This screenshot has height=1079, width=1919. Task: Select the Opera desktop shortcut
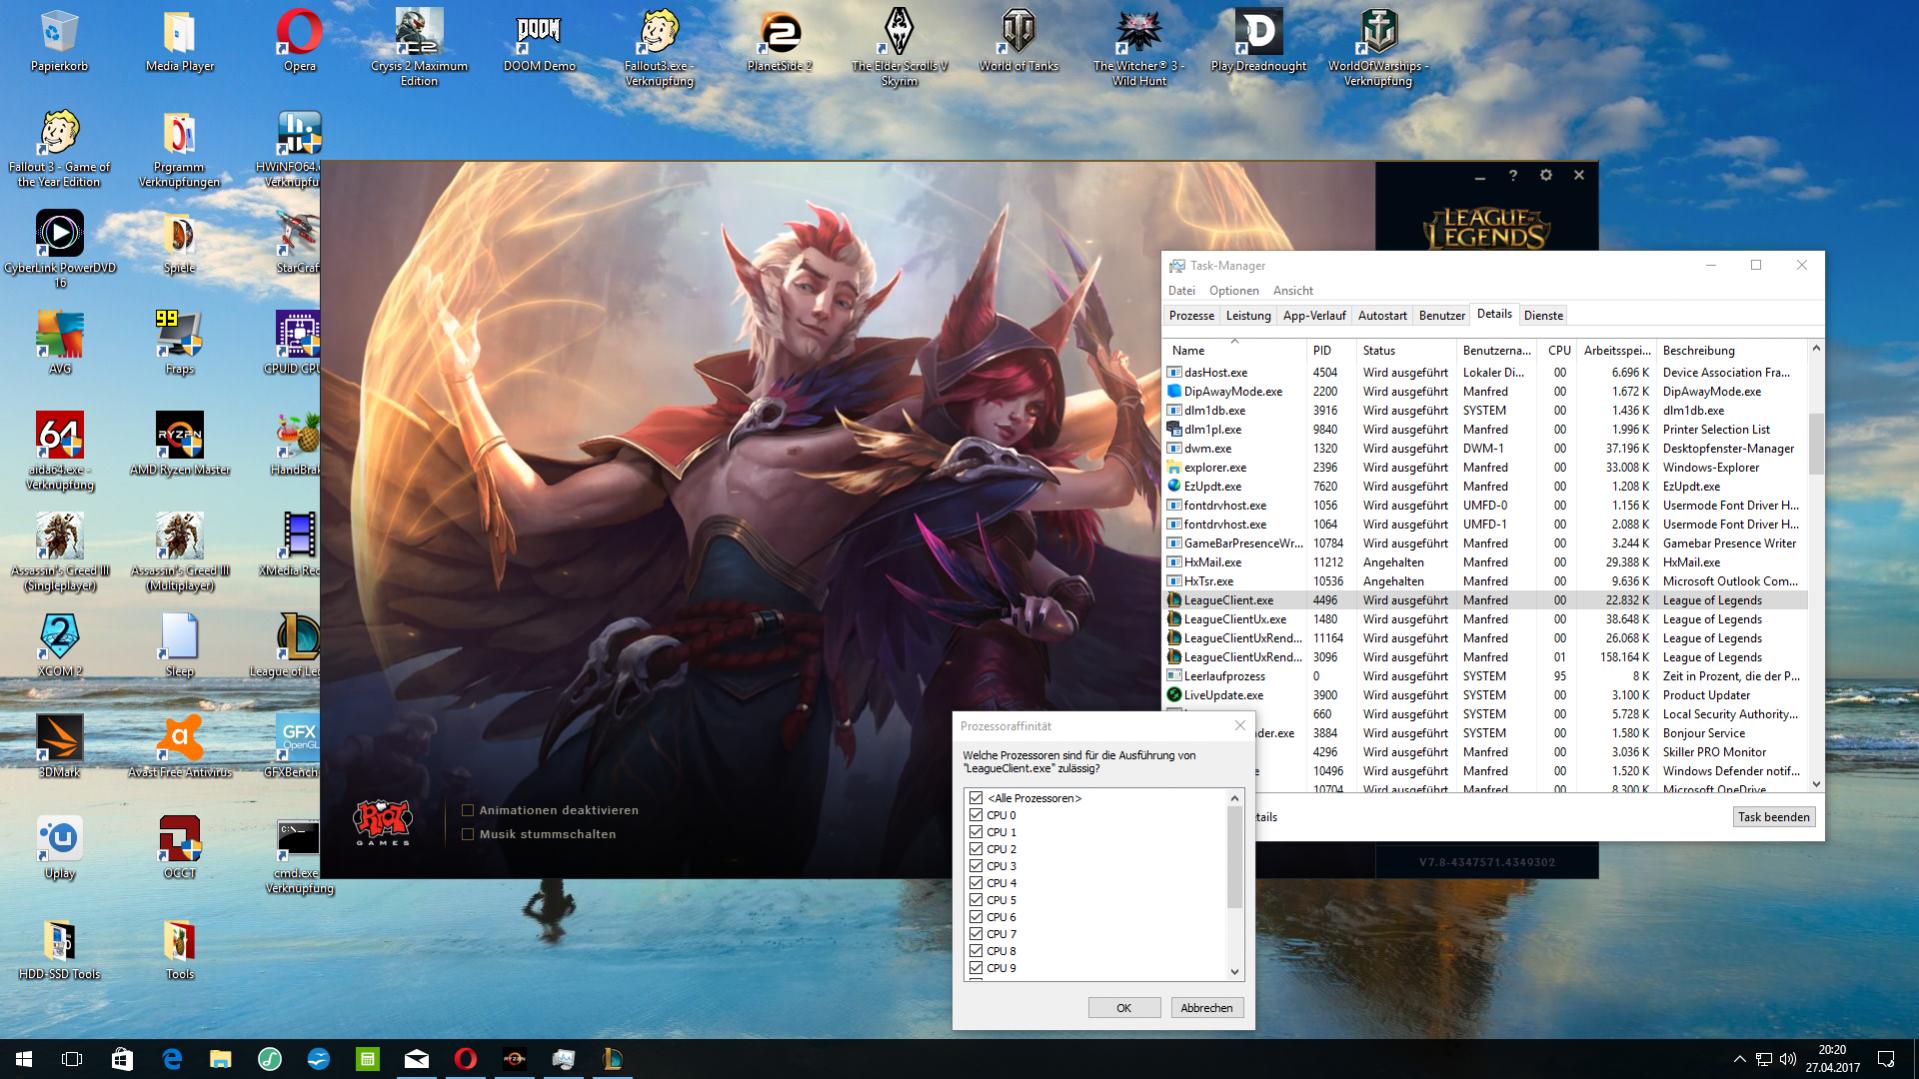[299, 42]
